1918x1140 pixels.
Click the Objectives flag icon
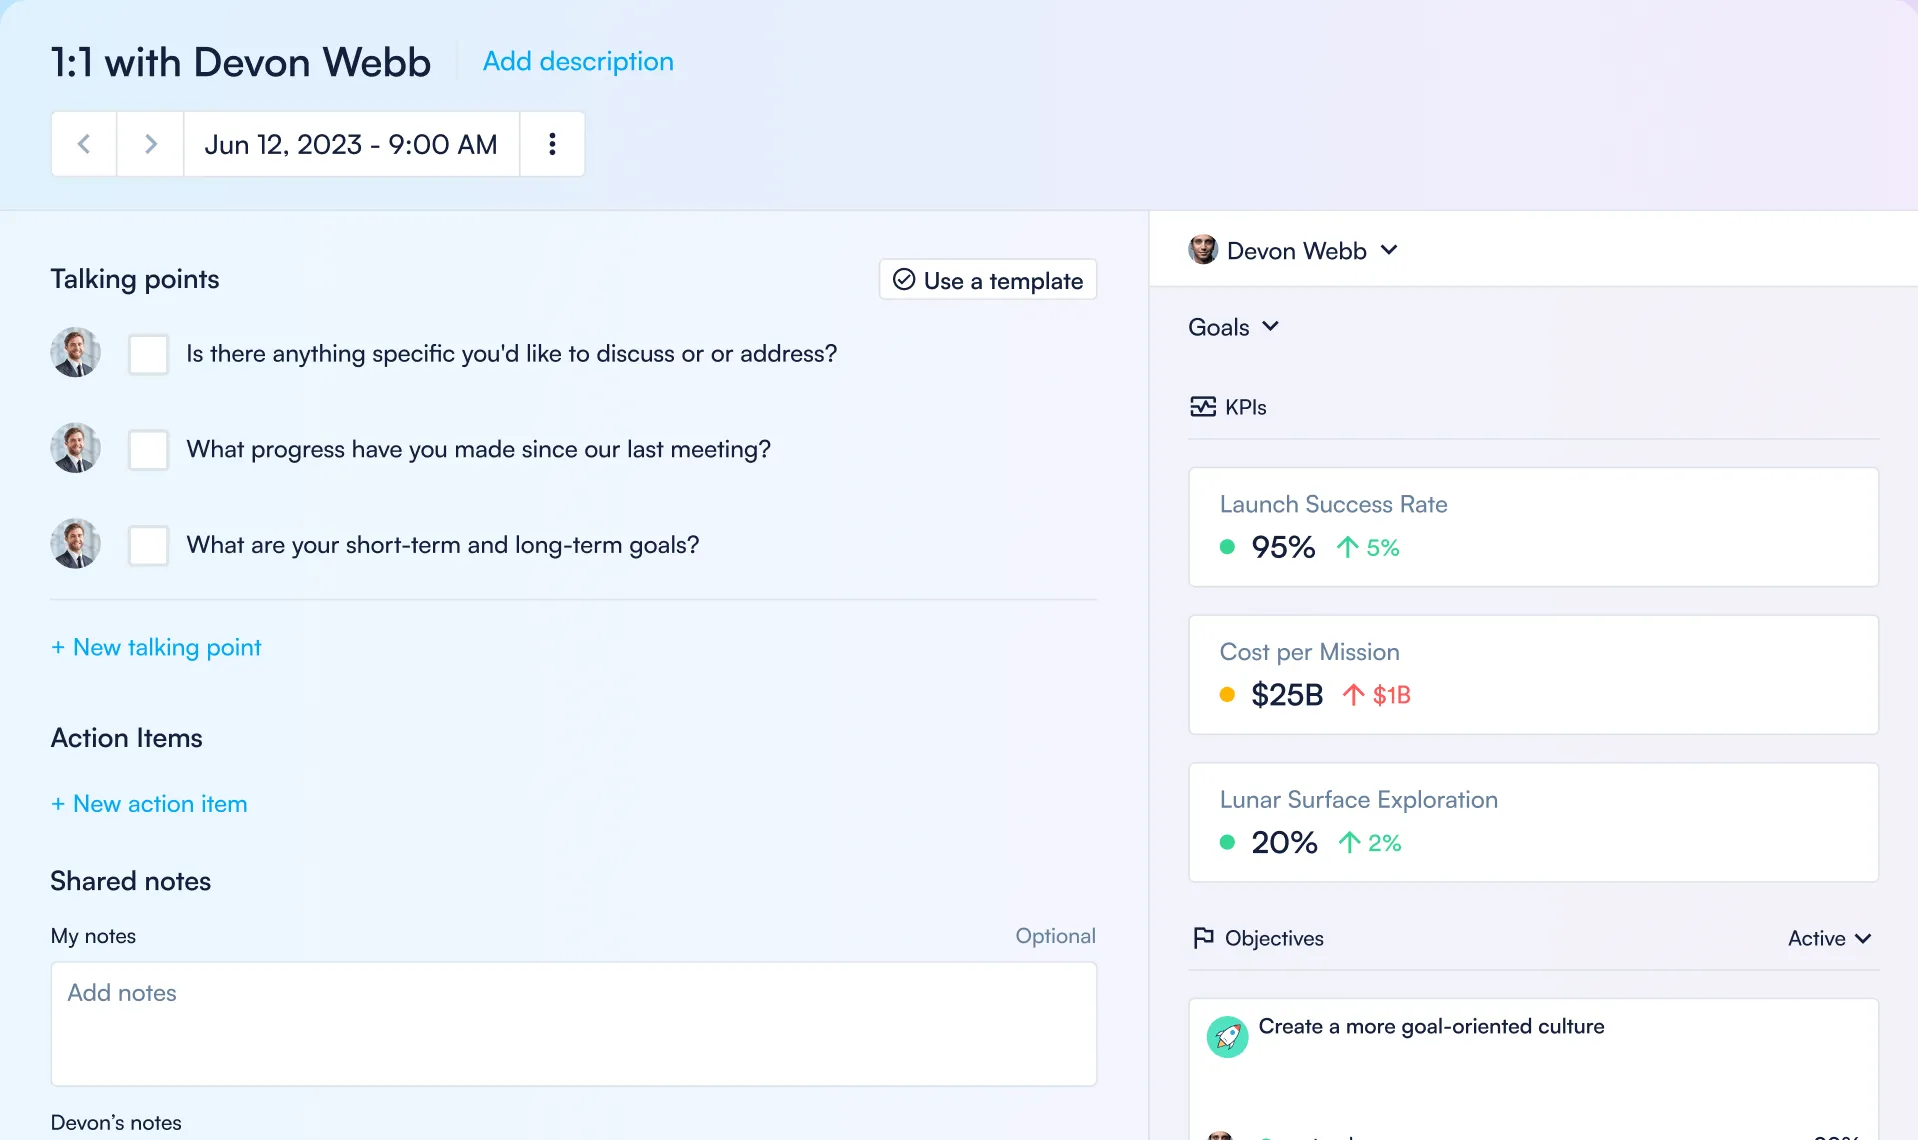pyautogui.click(x=1203, y=937)
